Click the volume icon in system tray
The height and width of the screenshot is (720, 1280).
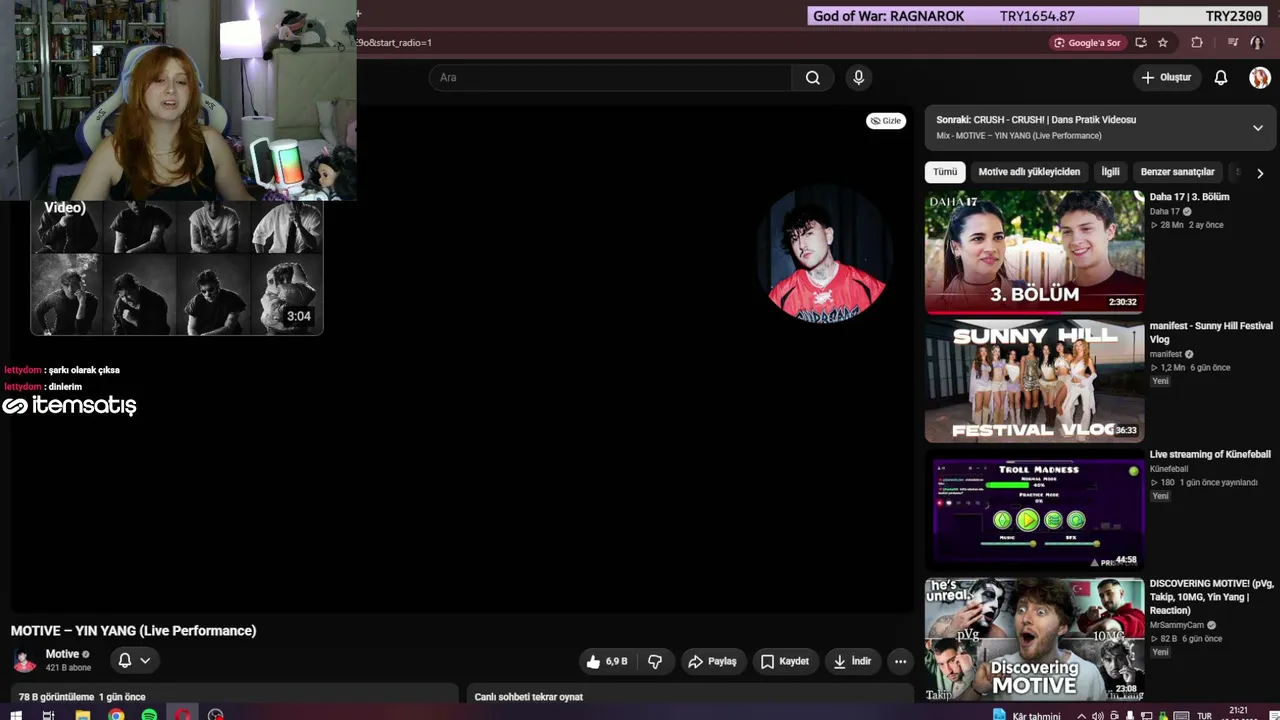(x=1098, y=716)
